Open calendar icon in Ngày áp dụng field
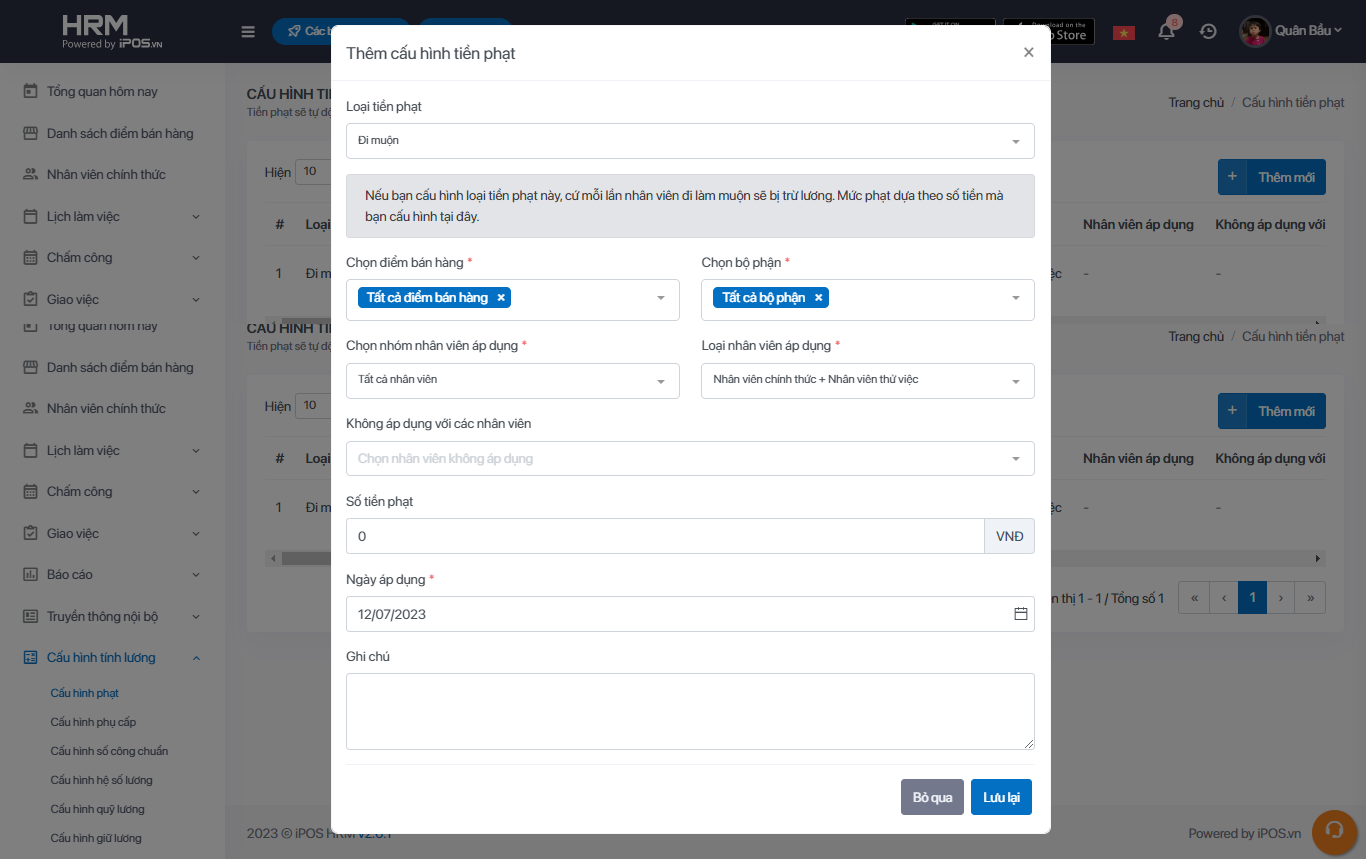Screen dimensions: 1366x859 coord(1020,614)
